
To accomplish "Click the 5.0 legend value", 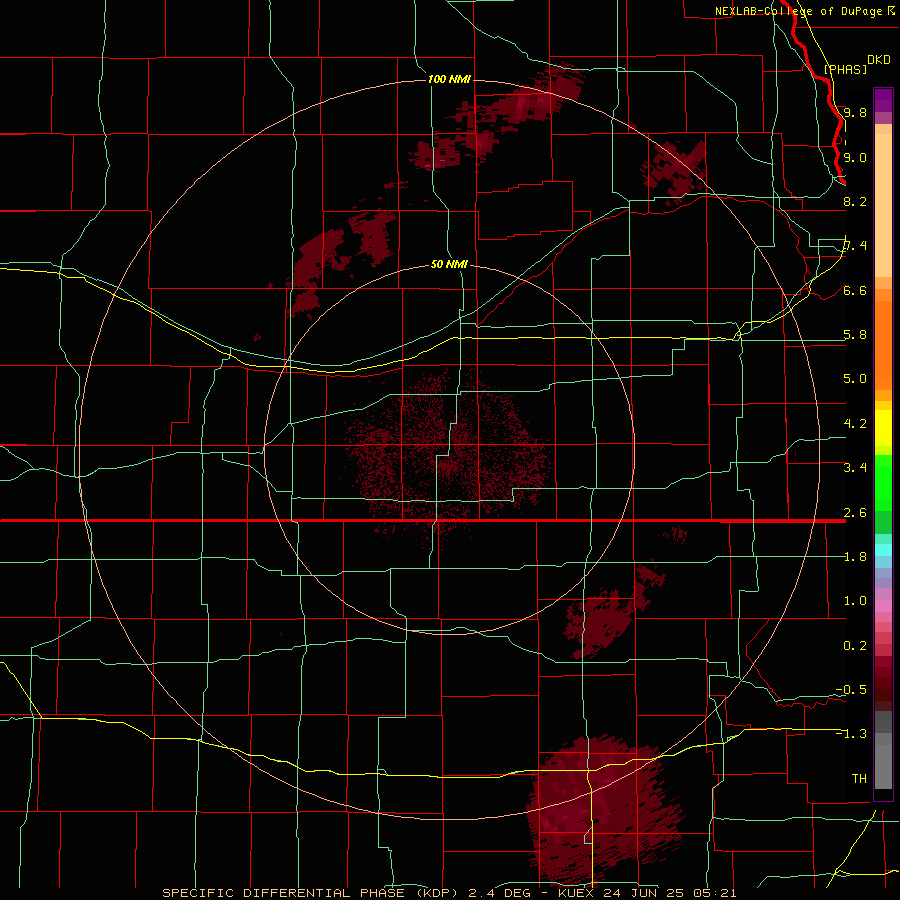I will (x=855, y=379).
